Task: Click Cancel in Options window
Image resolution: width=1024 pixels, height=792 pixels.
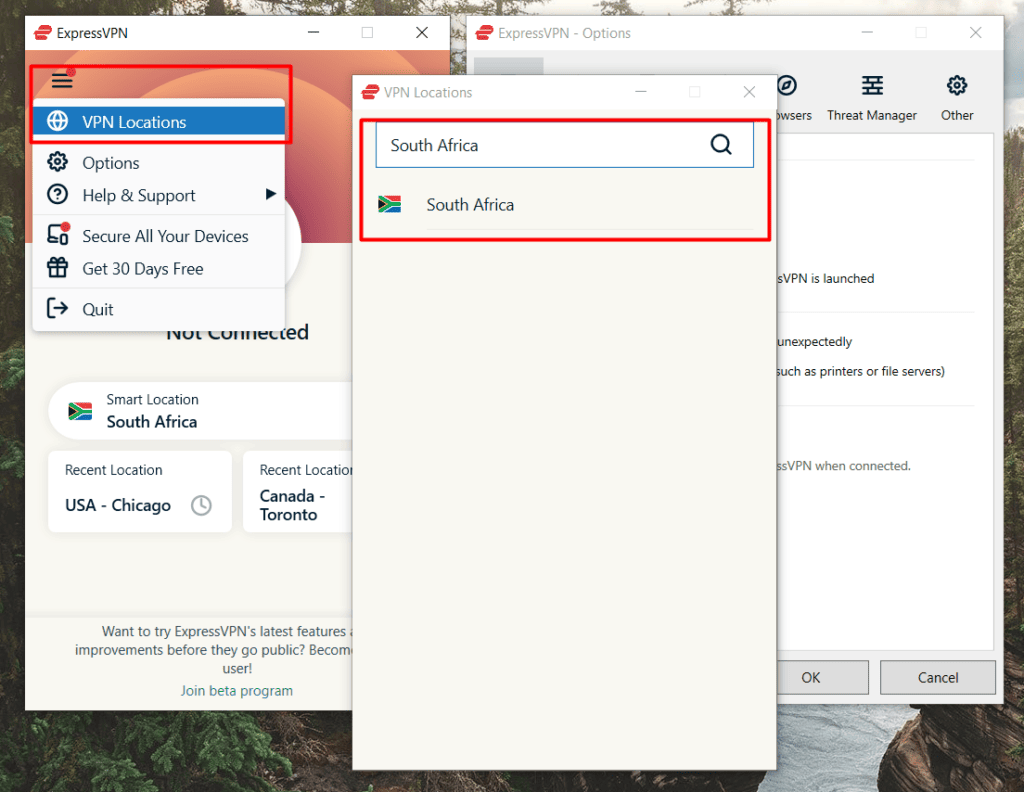Action: click(937, 677)
